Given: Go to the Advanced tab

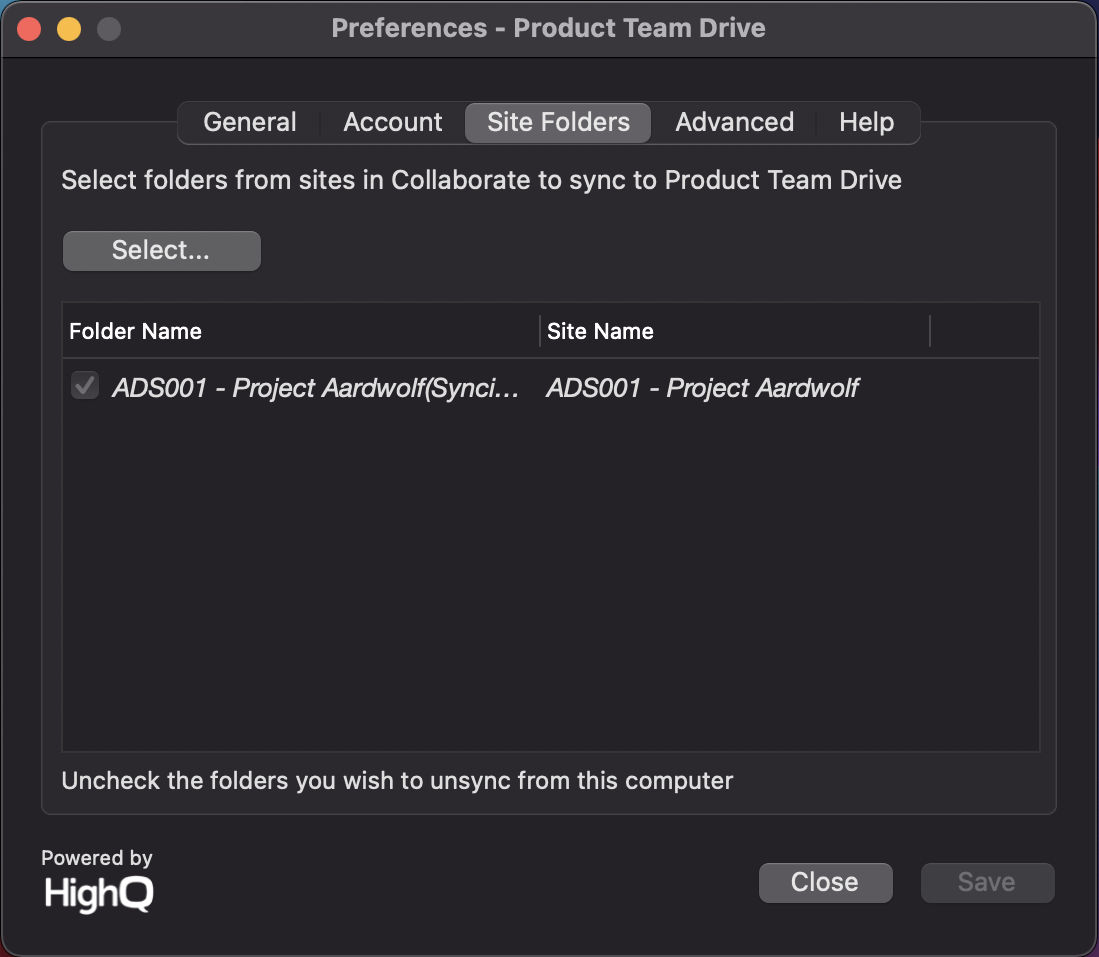Looking at the screenshot, I should [734, 123].
